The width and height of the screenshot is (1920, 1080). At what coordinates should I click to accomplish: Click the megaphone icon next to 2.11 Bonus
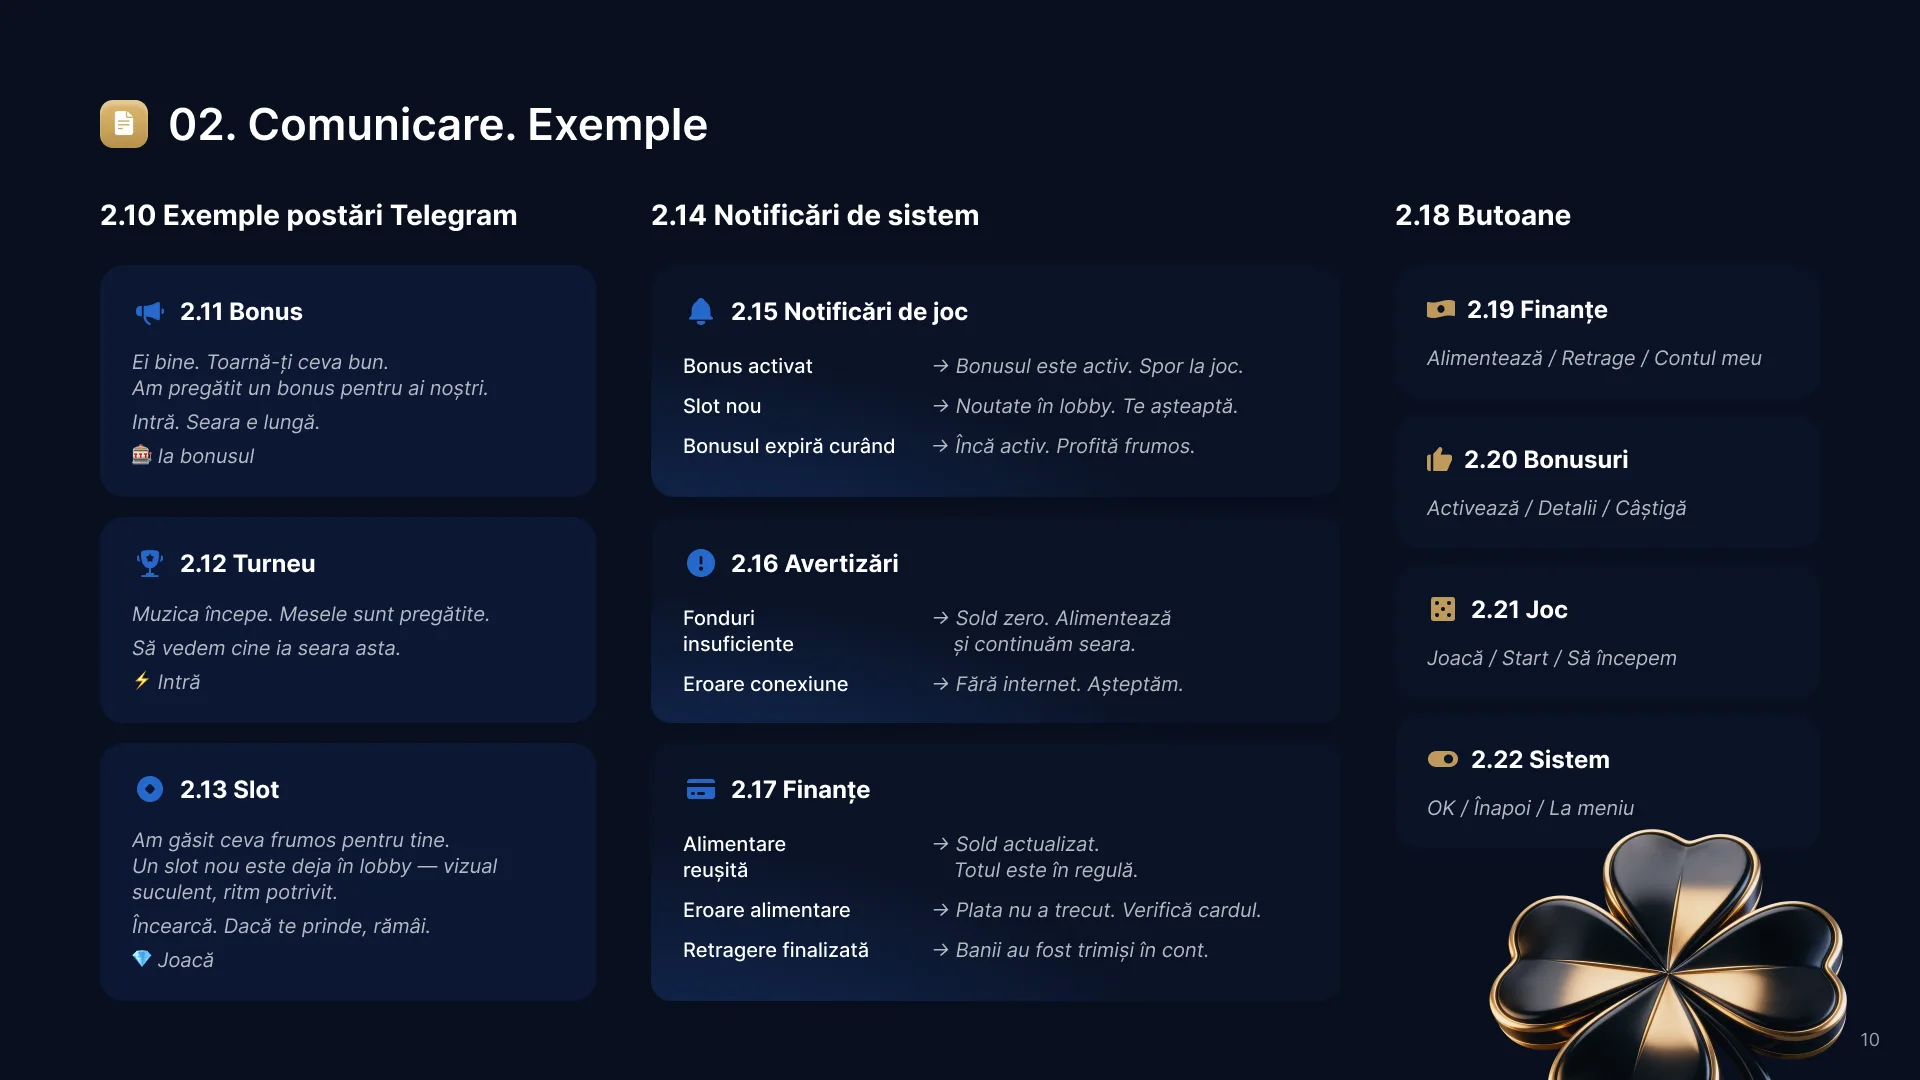(149, 312)
